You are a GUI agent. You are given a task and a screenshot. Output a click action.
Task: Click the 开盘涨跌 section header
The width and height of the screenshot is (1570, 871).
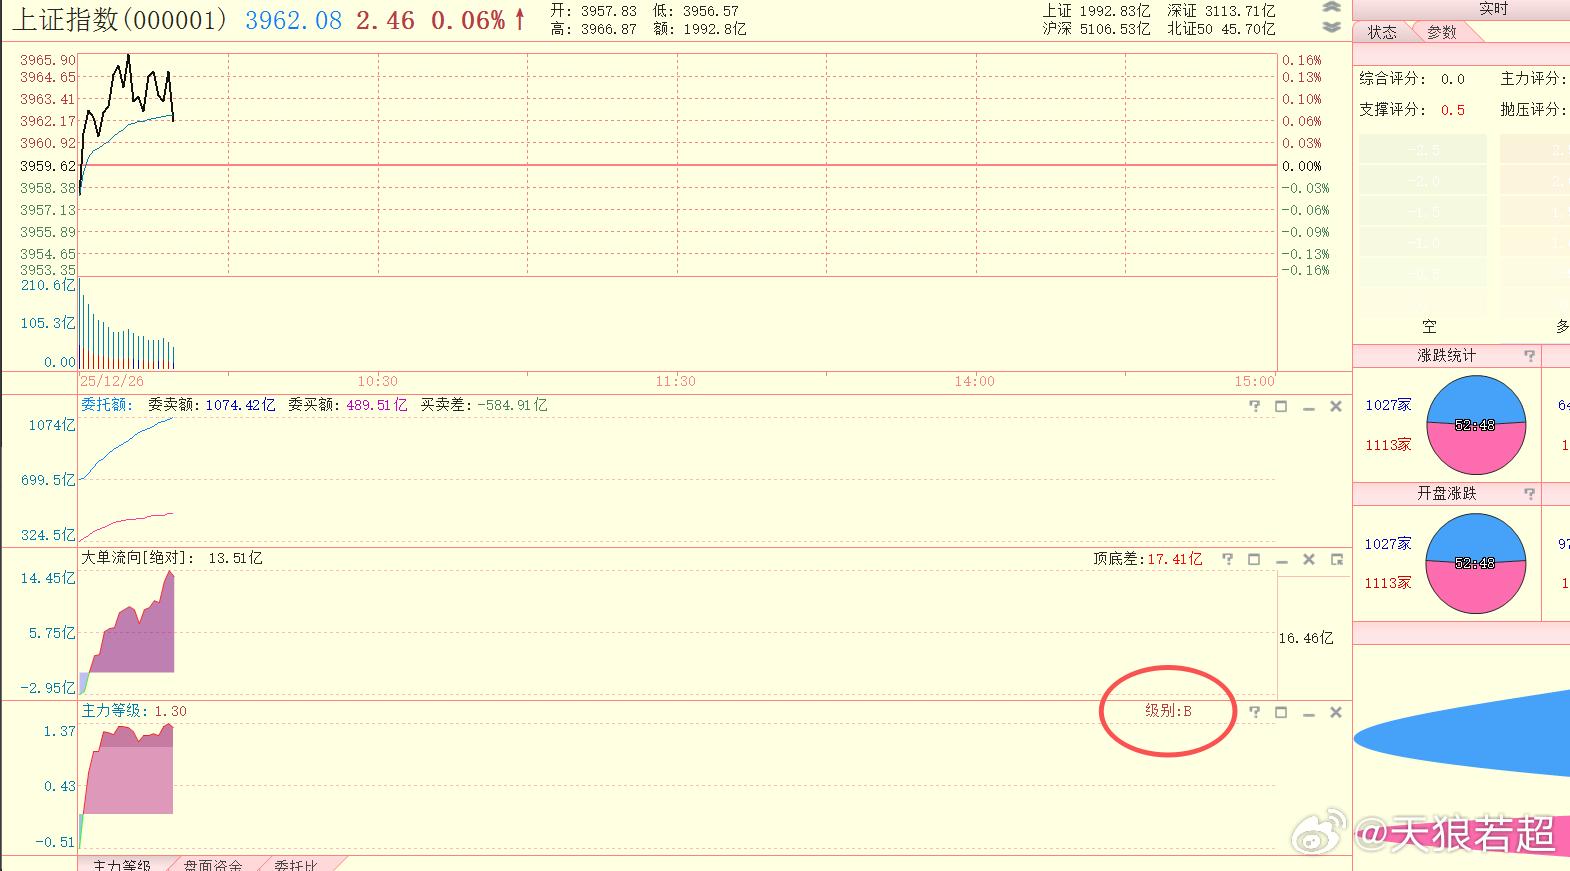click(x=1446, y=494)
